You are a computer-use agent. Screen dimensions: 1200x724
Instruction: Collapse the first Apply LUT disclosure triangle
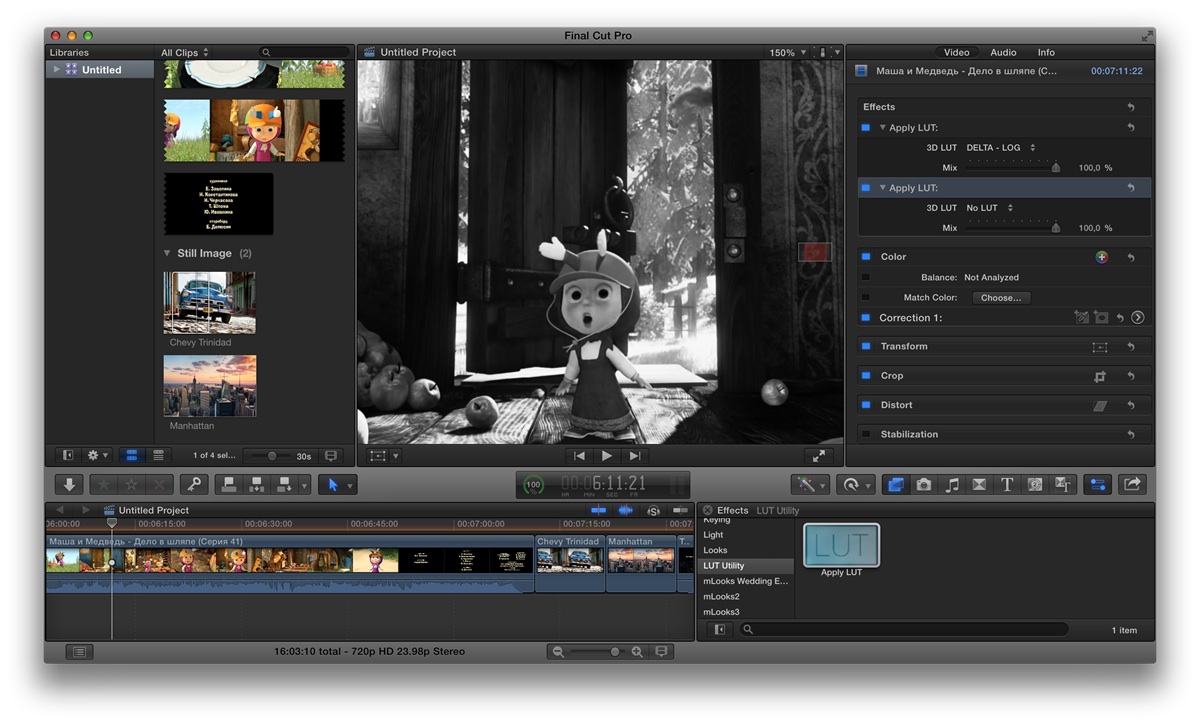click(883, 128)
